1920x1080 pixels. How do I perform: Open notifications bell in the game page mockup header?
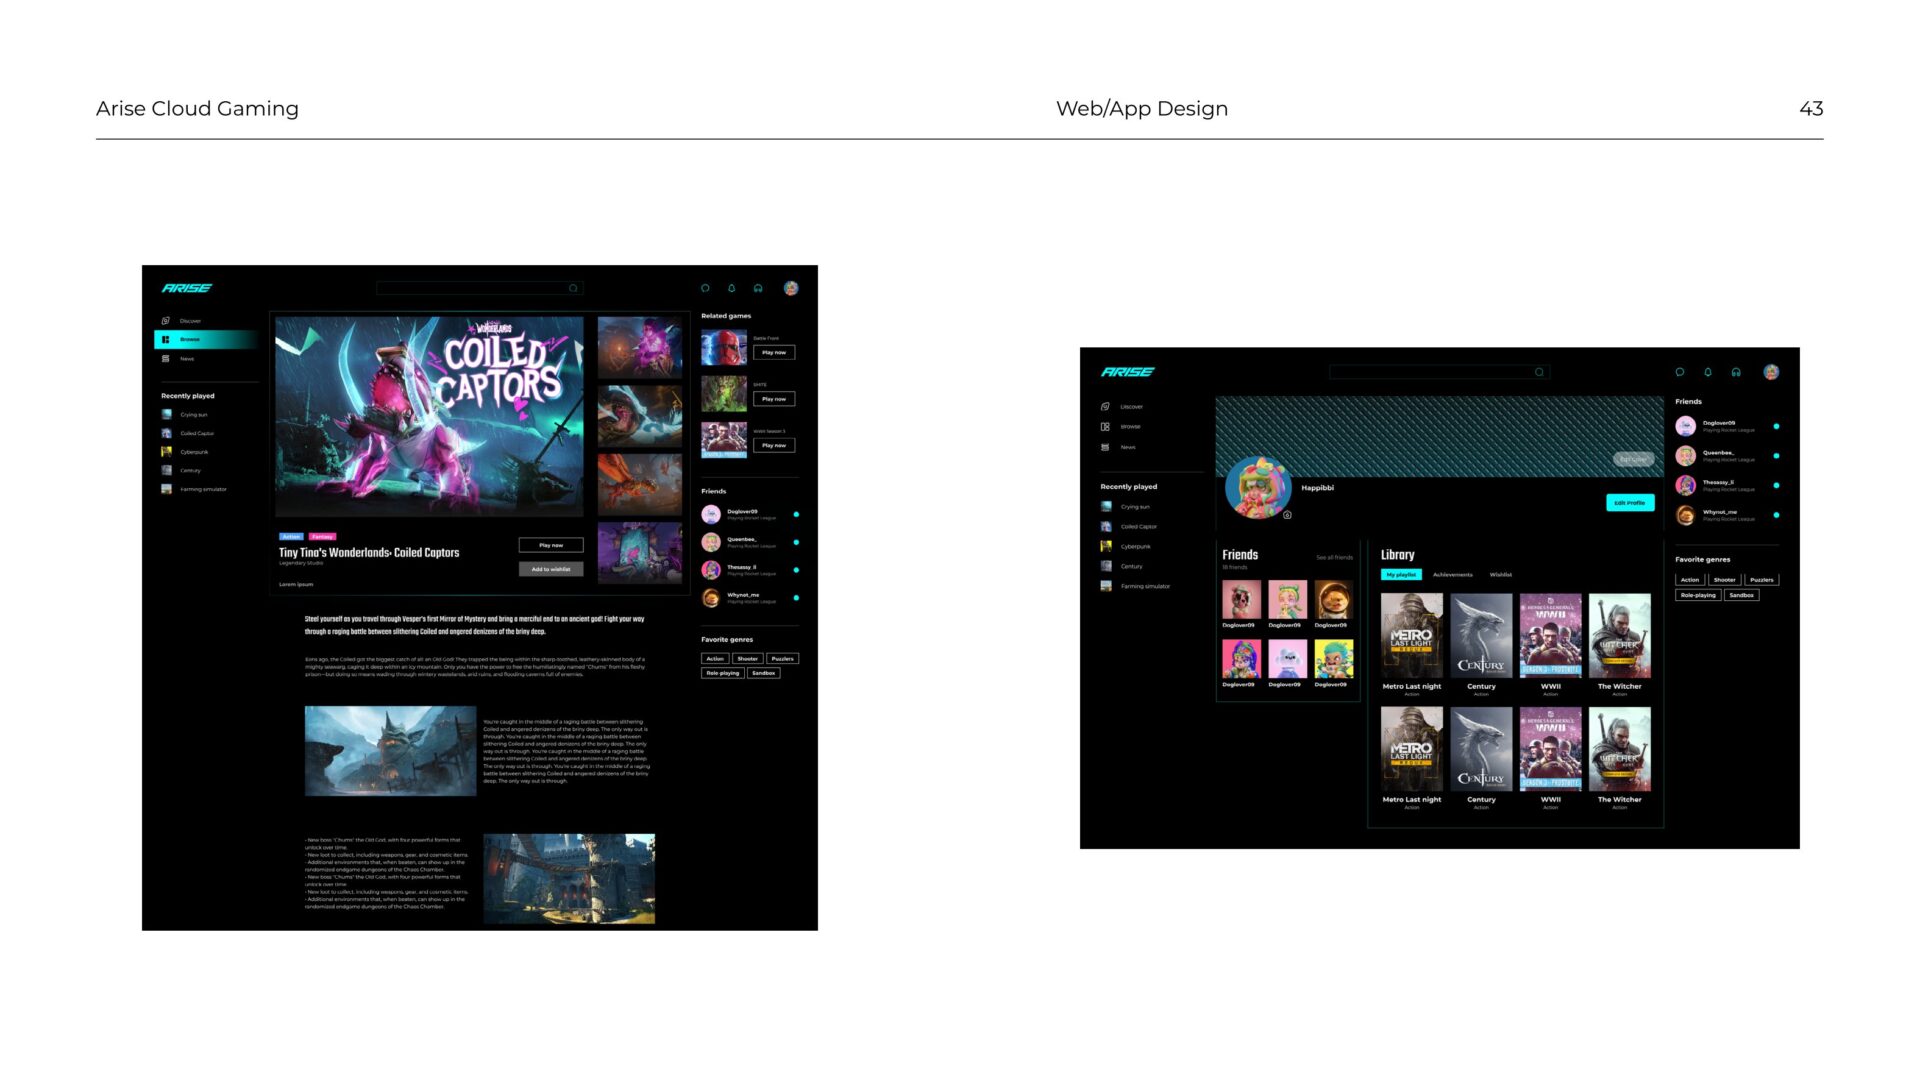[732, 288]
